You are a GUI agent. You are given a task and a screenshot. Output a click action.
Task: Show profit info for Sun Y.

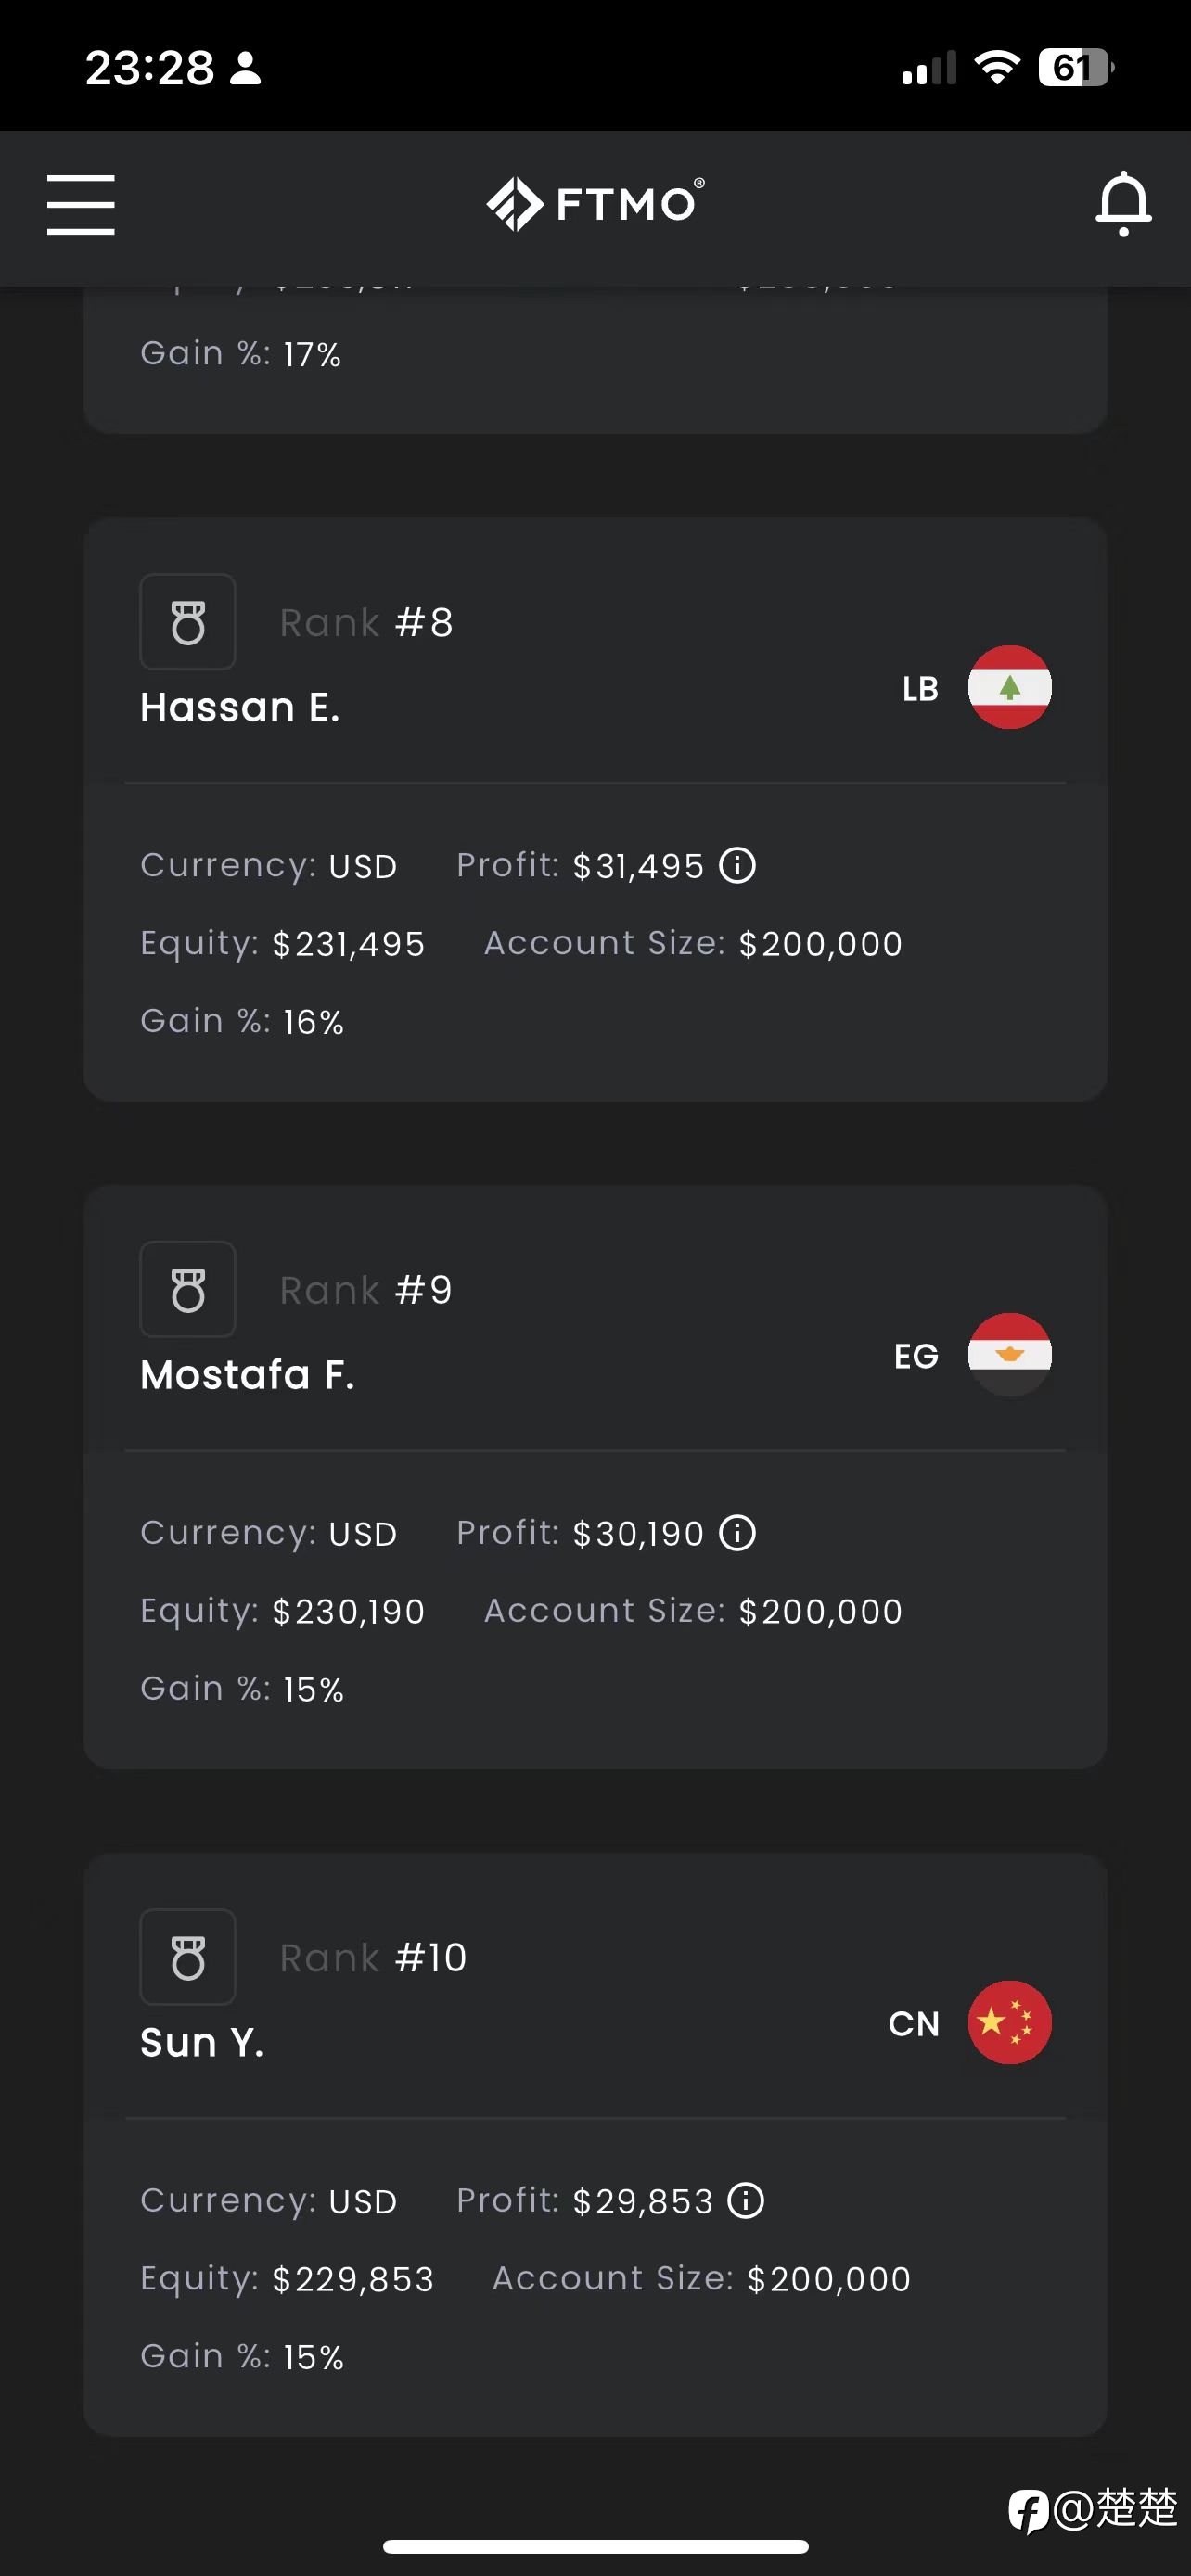click(x=746, y=2200)
